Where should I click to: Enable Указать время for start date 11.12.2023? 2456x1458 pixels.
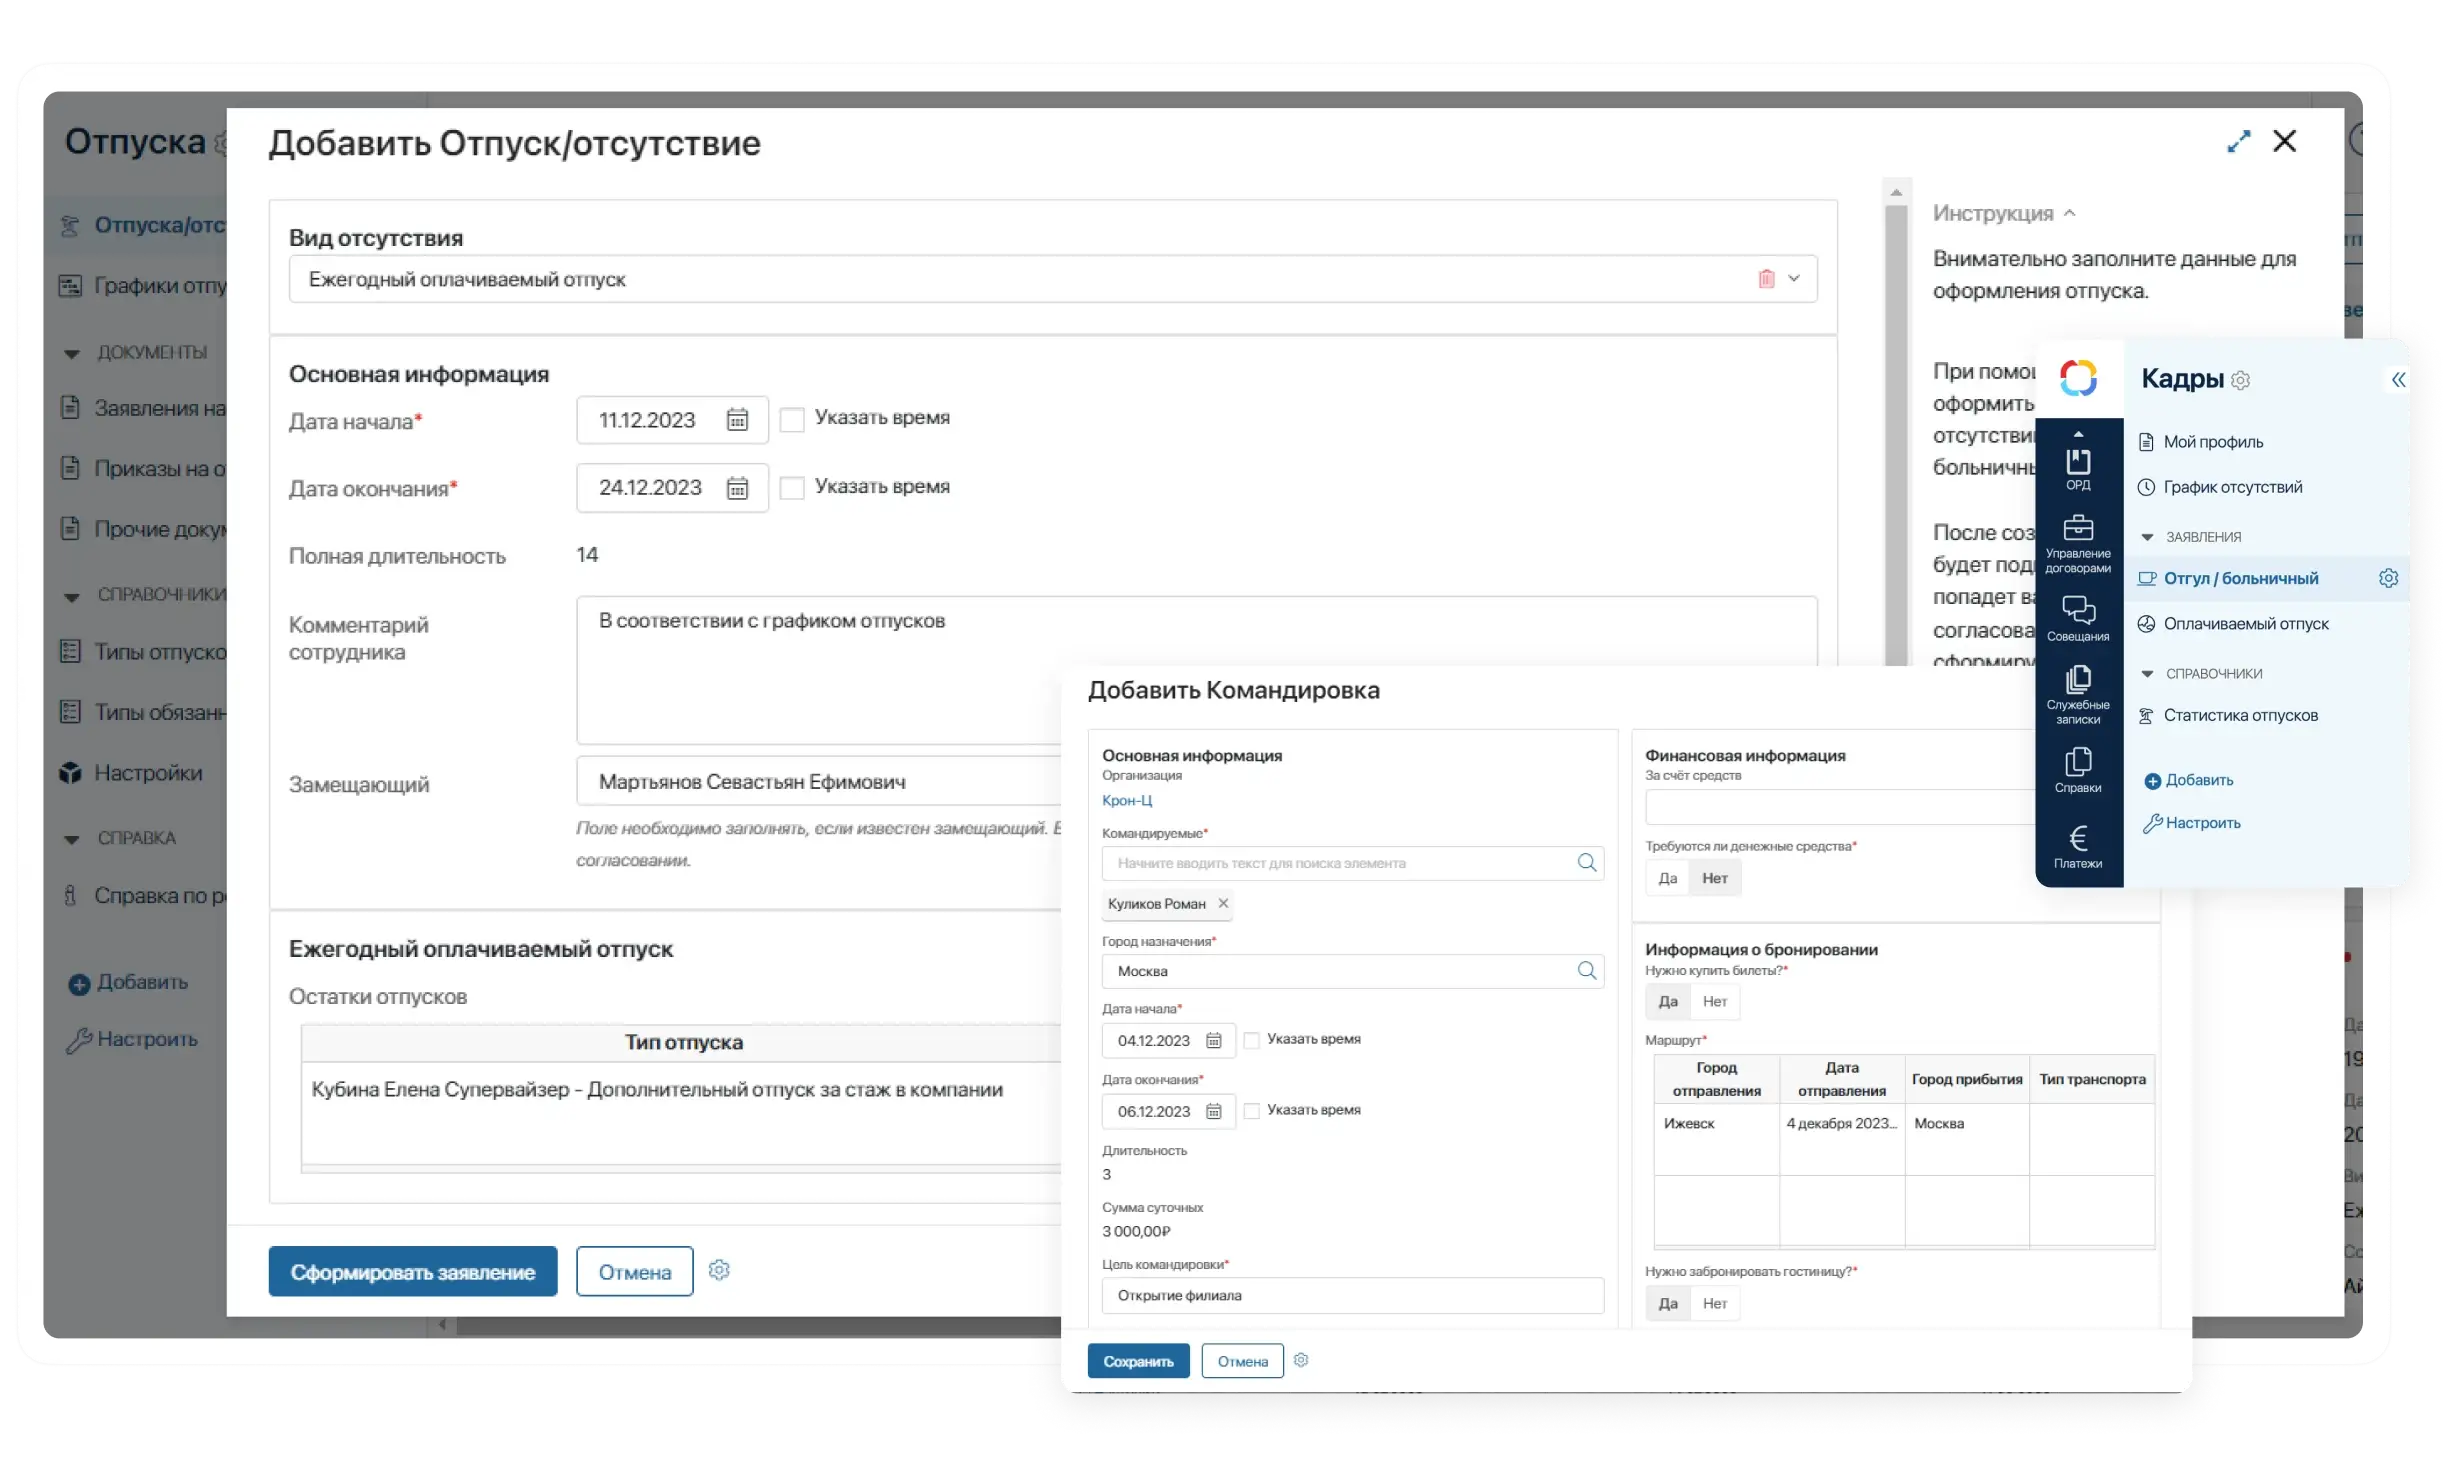point(792,419)
